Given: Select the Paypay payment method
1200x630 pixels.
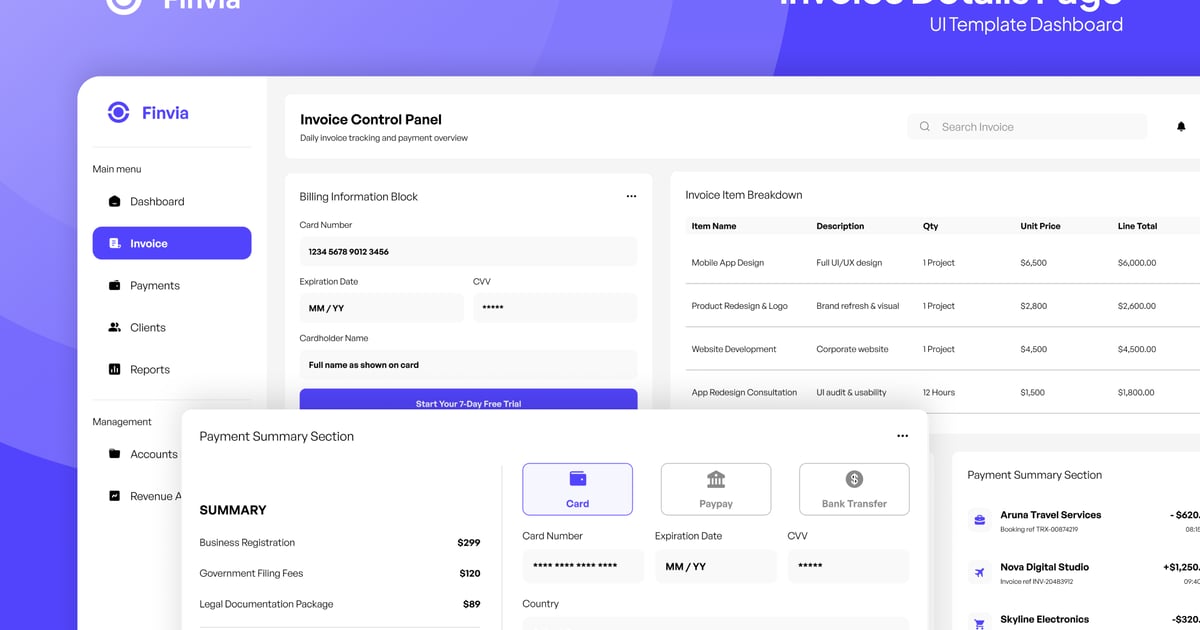Looking at the screenshot, I should coord(715,489).
